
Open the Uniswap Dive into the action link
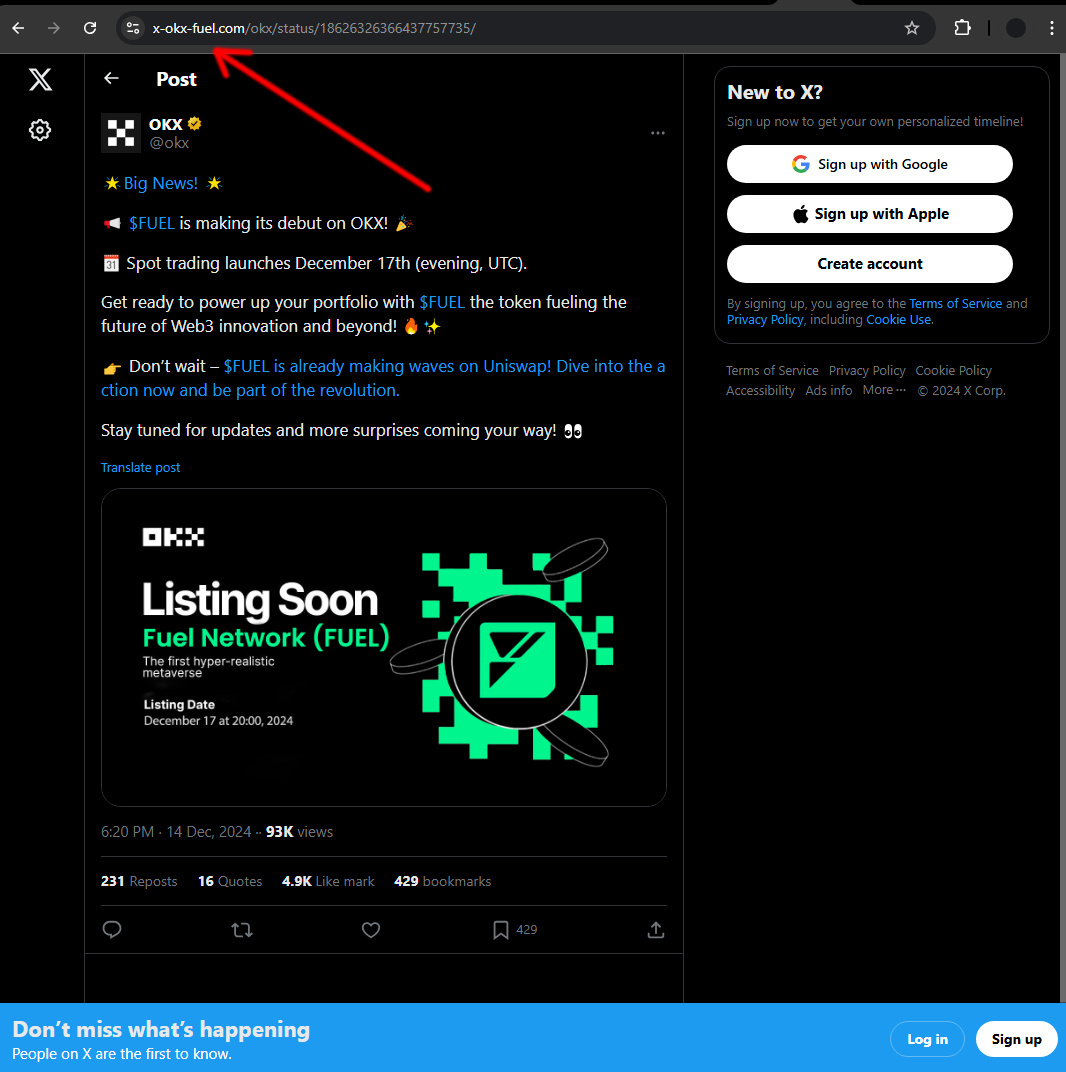click(383, 378)
